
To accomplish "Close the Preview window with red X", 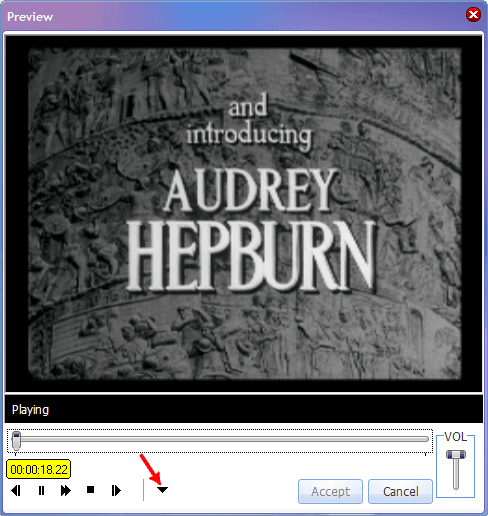I will pyautogui.click(x=473, y=15).
